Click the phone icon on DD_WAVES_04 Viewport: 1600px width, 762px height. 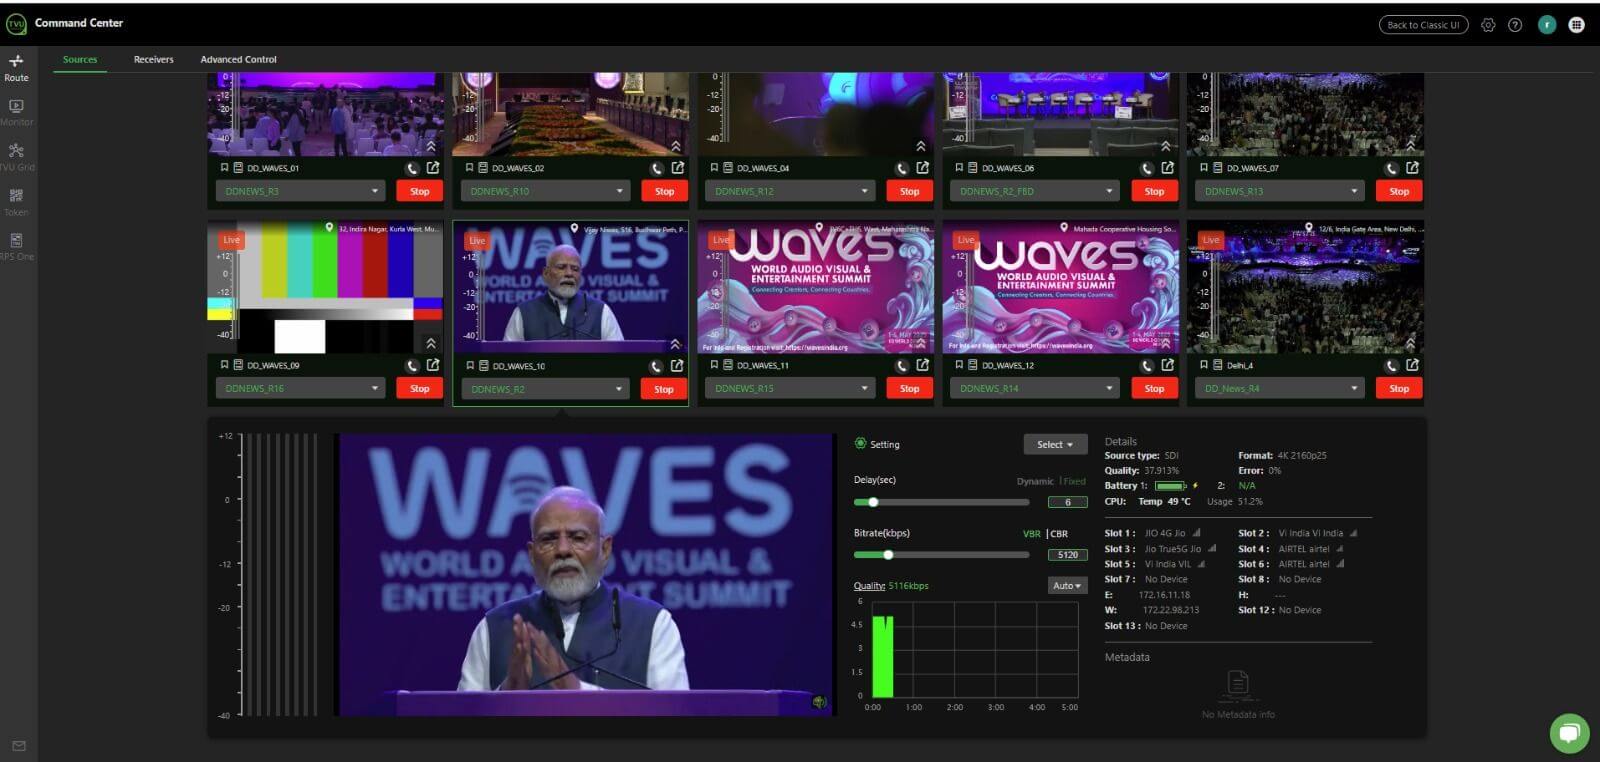coord(902,168)
